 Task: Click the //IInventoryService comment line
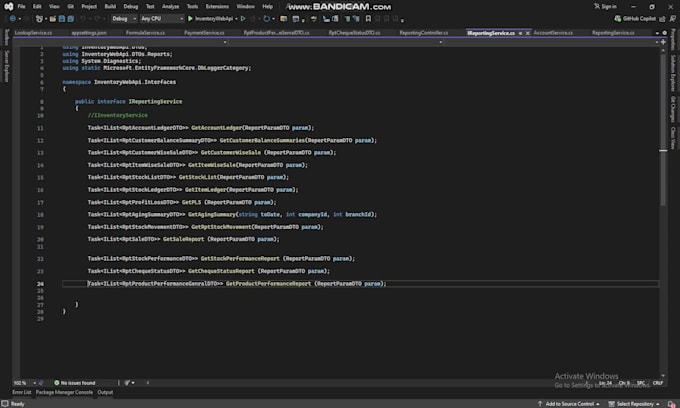coord(118,115)
